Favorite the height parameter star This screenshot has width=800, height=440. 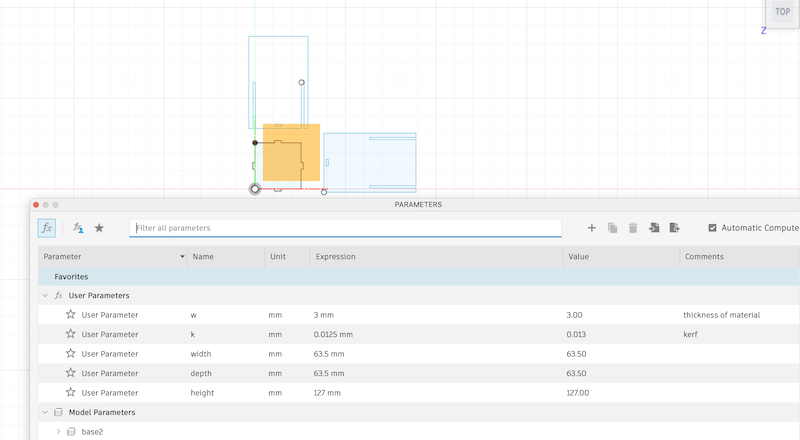(70, 392)
